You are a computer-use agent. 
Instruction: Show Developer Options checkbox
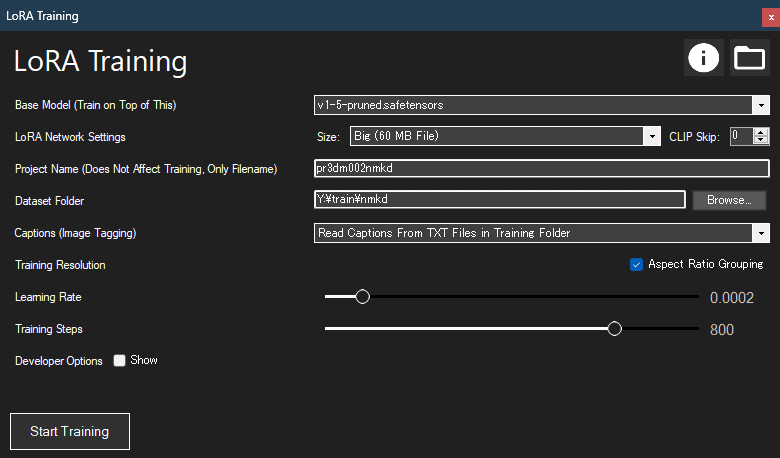120,360
